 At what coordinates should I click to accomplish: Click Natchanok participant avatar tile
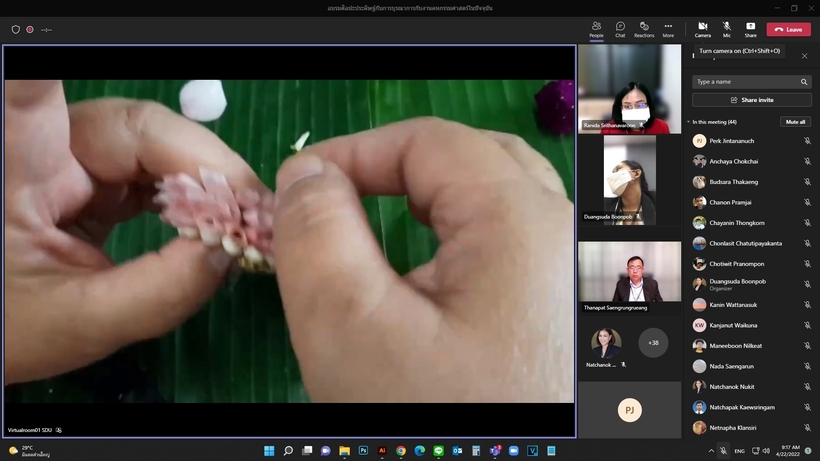(606, 343)
